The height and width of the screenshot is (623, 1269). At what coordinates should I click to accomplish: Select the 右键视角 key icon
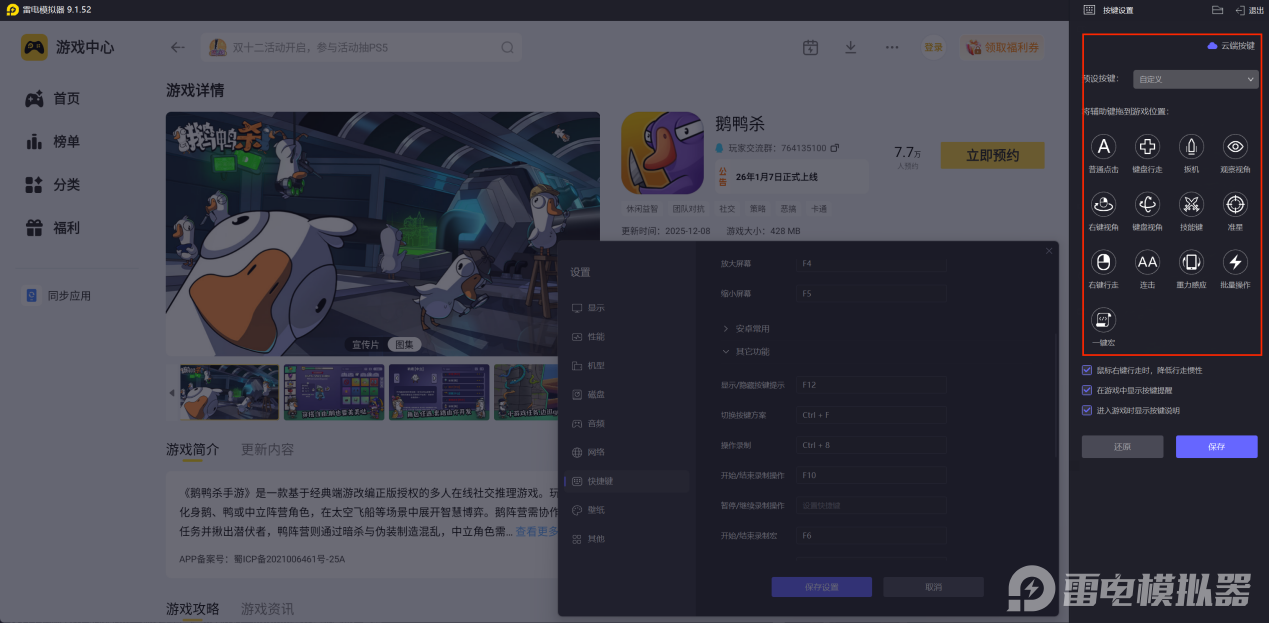(x=1103, y=205)
